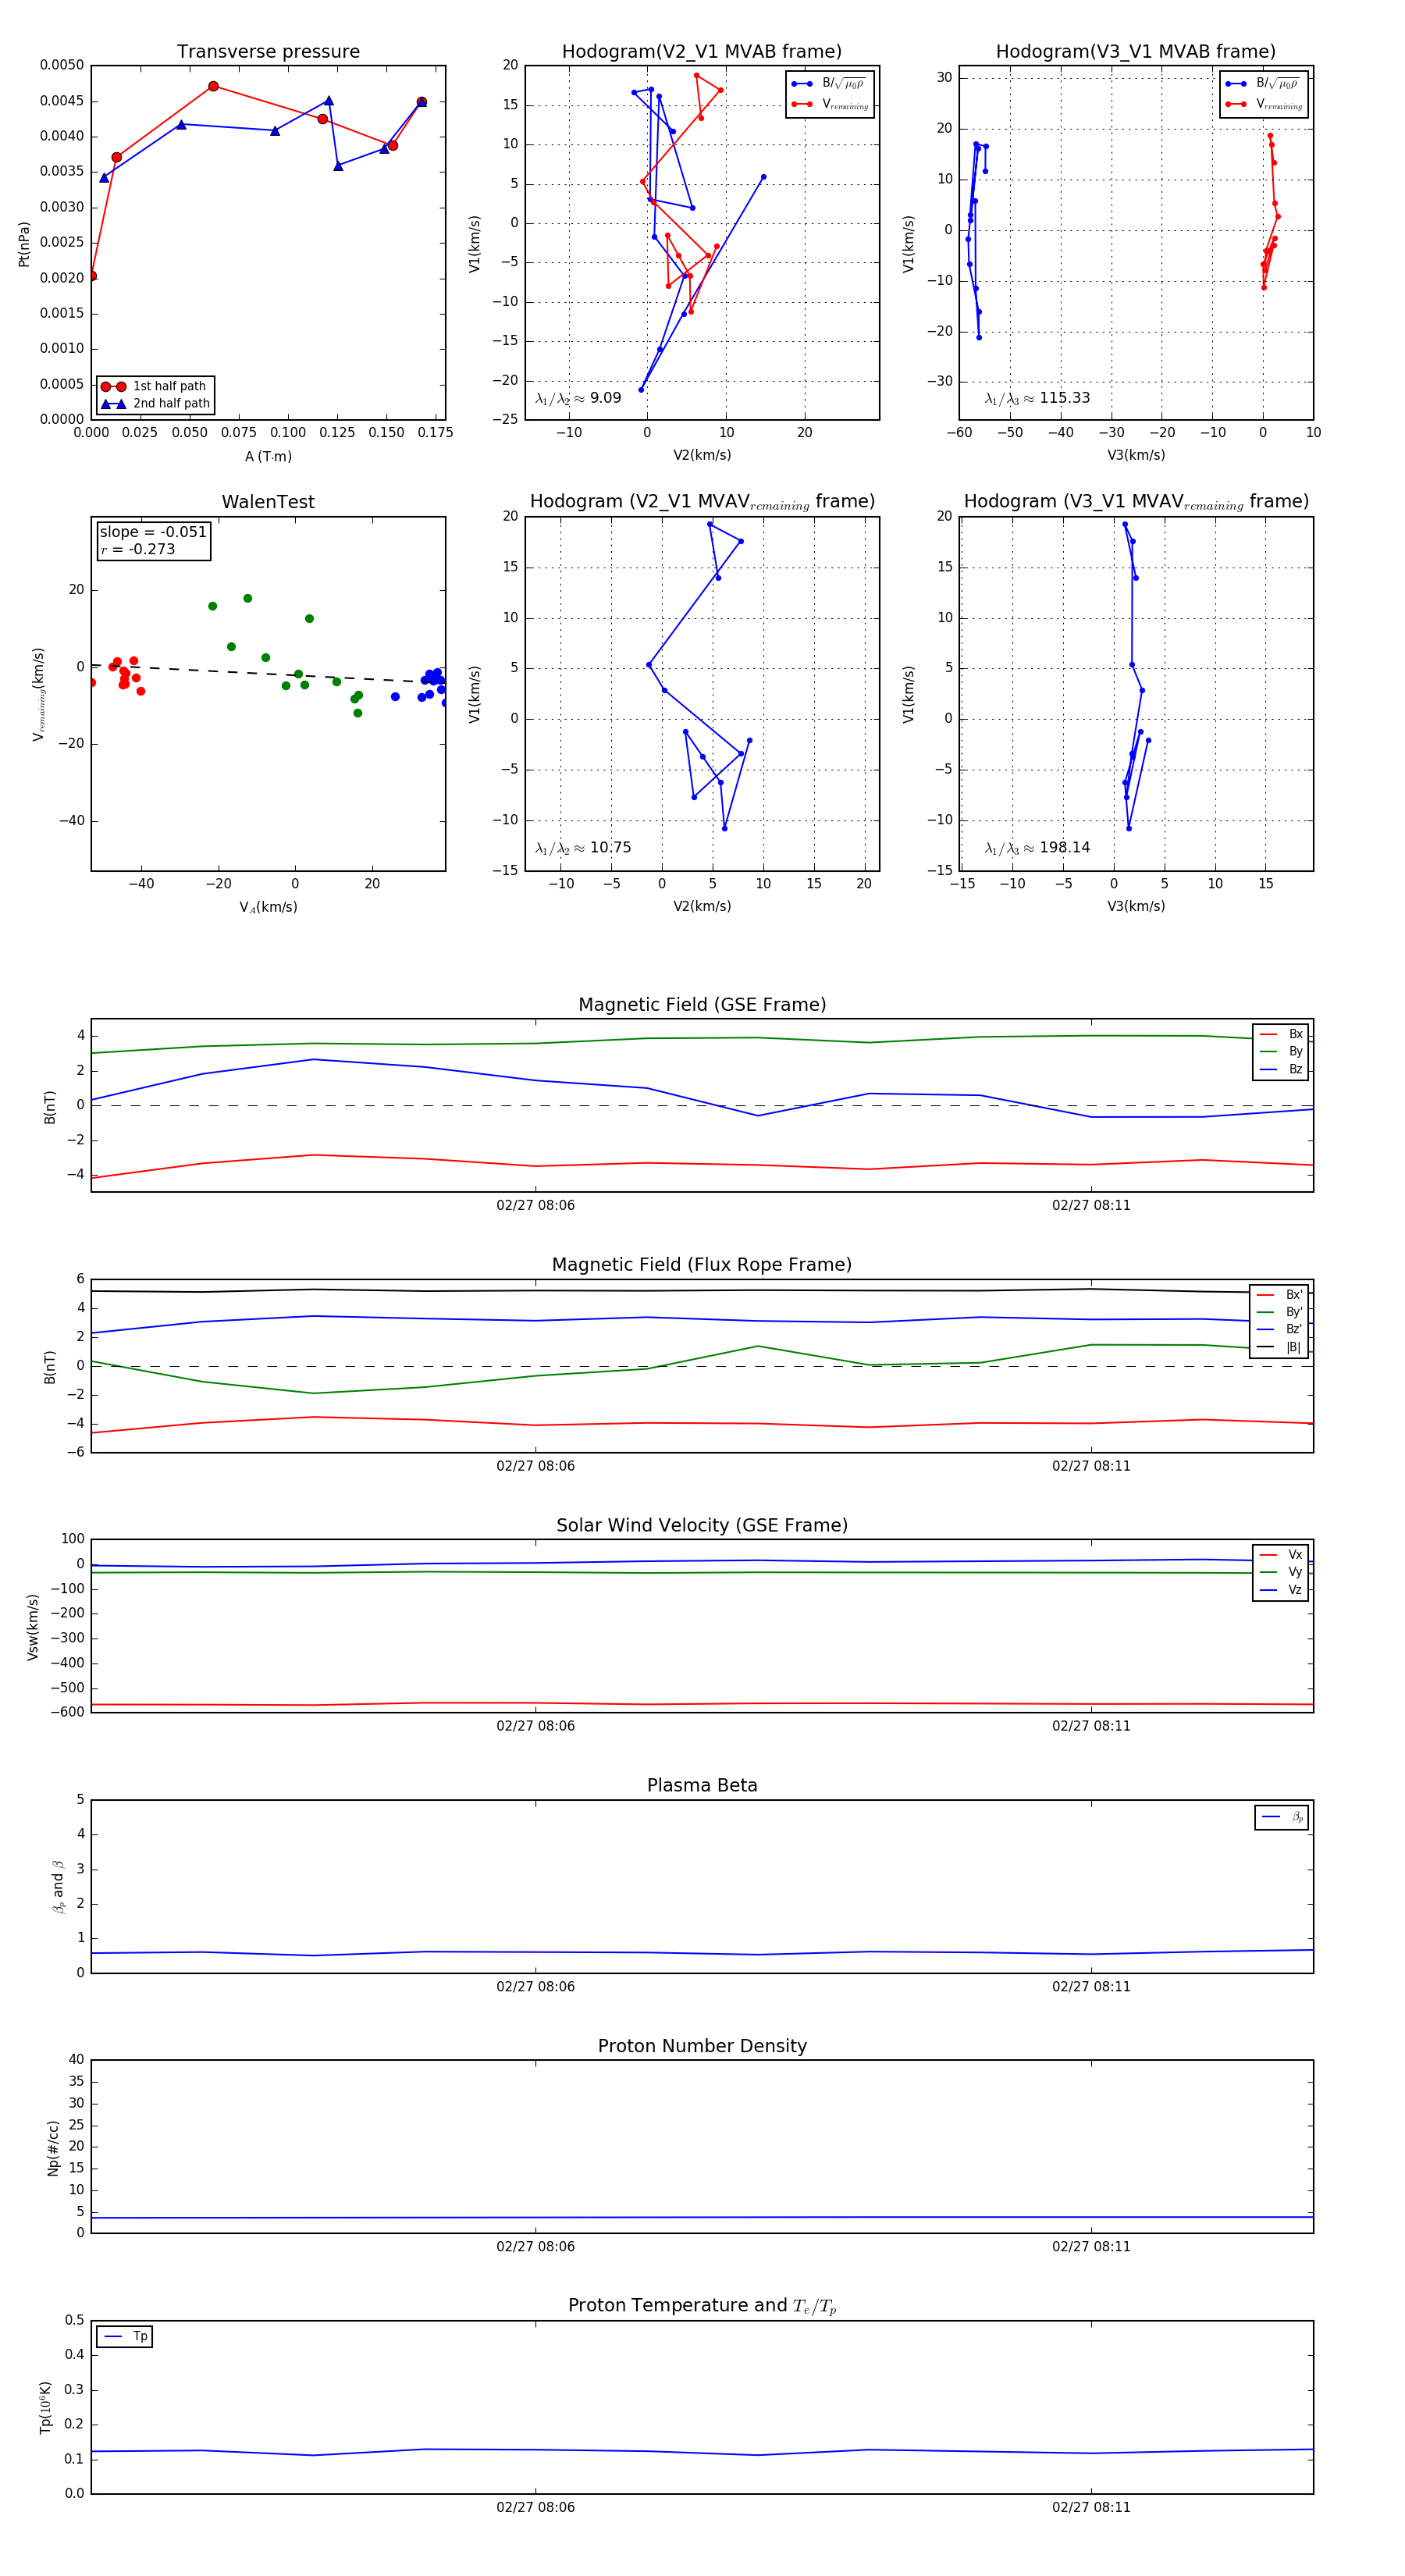Click the 'slope = -0.051' text box
Viewport: 1405px width, 2576px height.
[153, 532]
